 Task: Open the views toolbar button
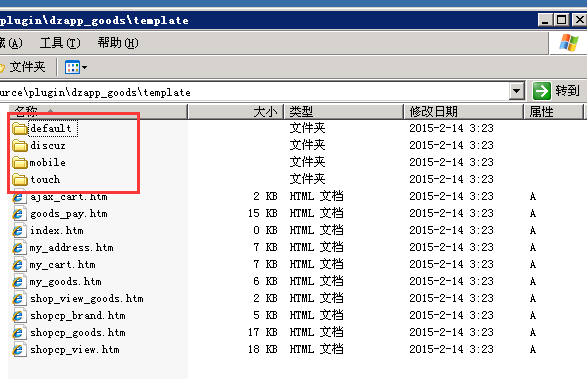tap(73, 67)
